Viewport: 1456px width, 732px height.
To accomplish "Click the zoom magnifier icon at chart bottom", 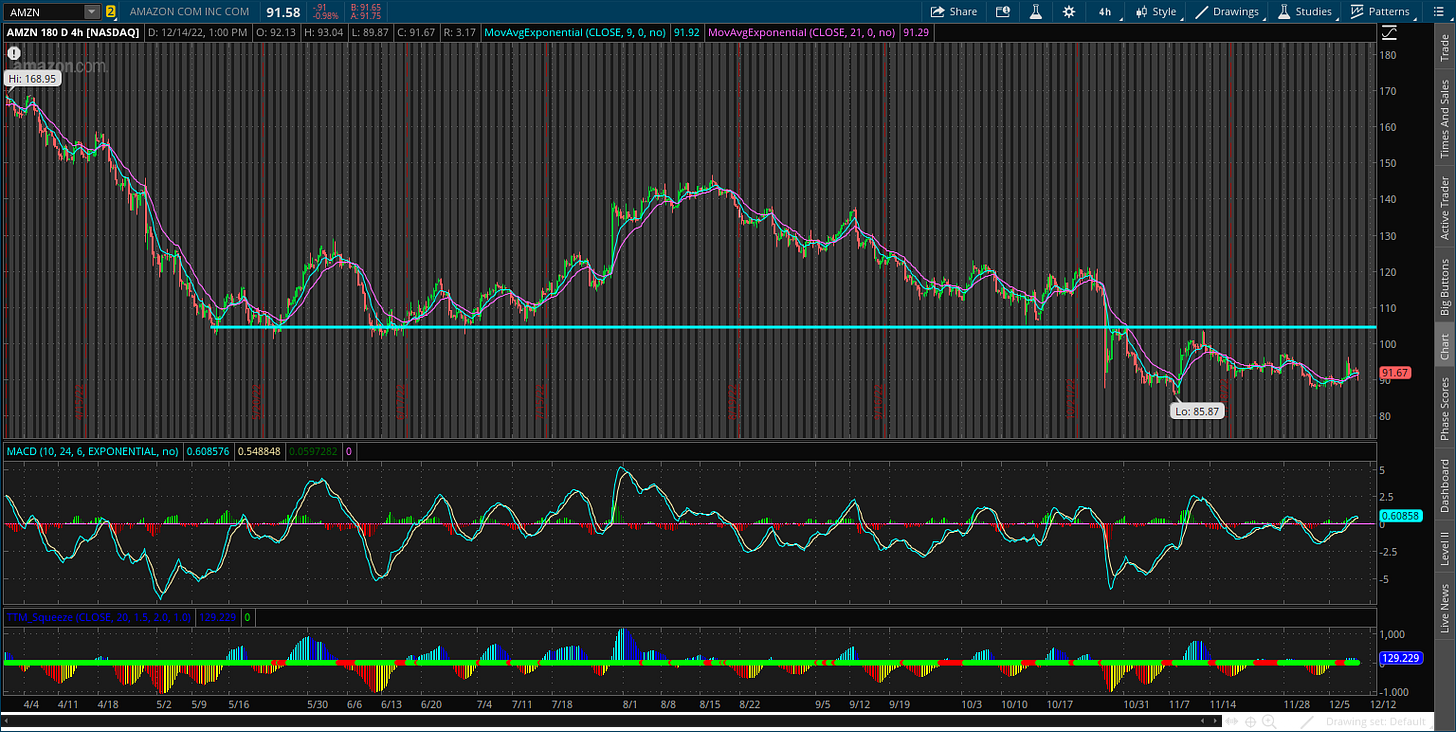I will pyautogui.click(x=1268, y=721).
